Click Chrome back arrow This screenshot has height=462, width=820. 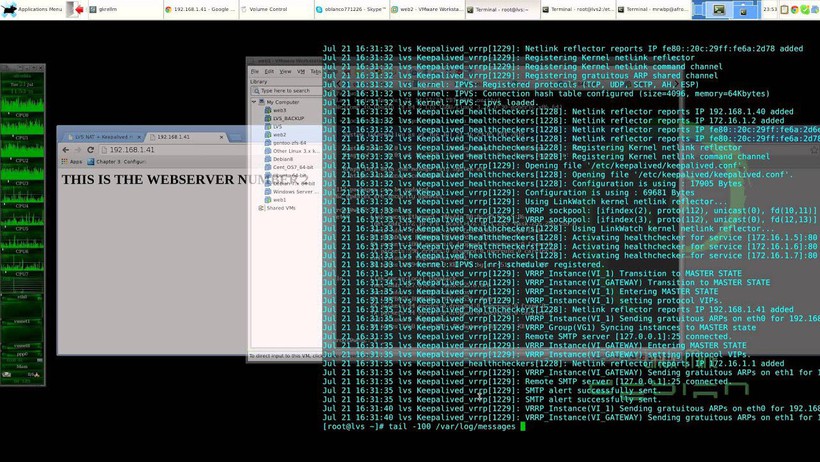click(66, 150)
